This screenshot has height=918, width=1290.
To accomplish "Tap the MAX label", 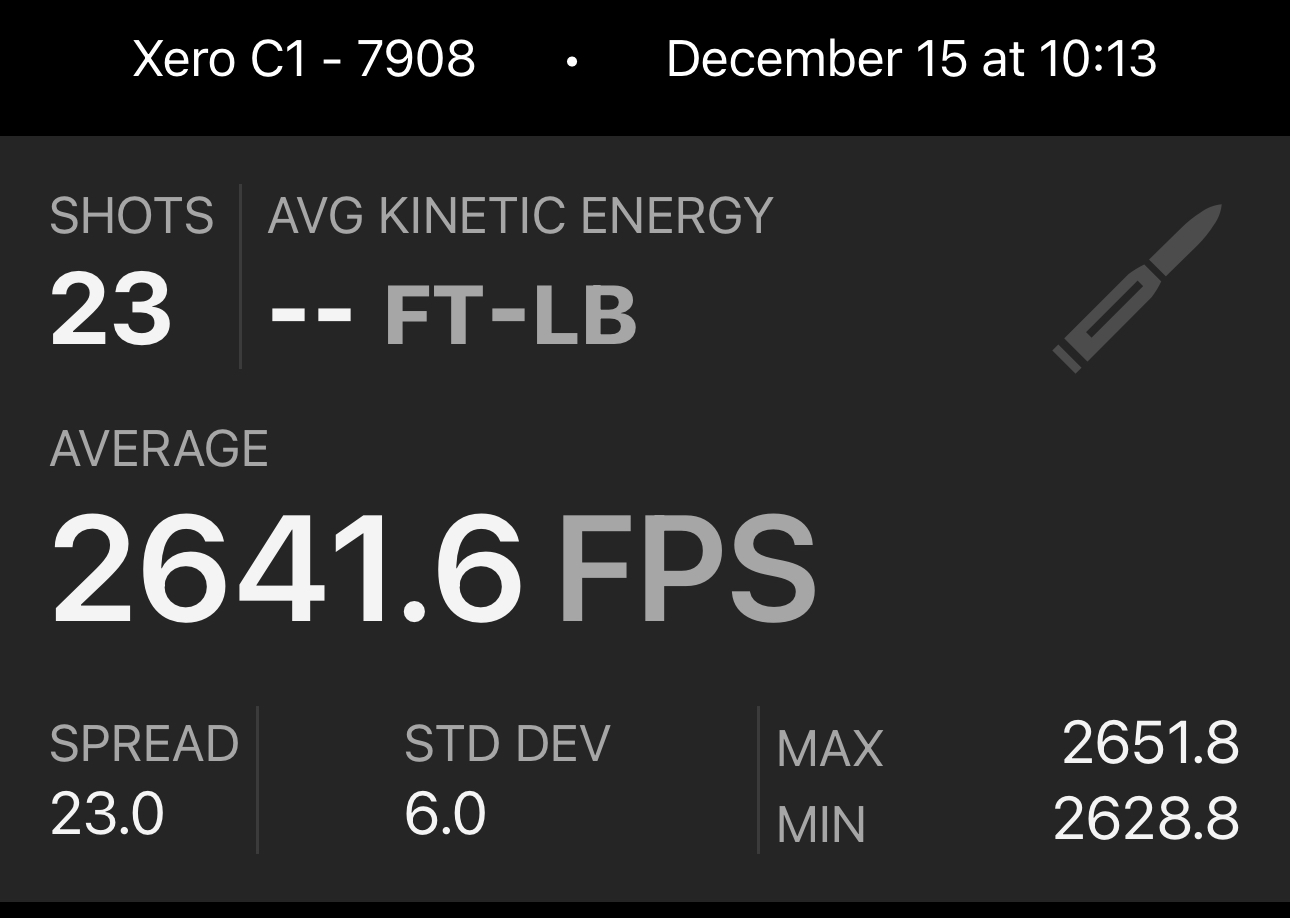I will (830, 748).
